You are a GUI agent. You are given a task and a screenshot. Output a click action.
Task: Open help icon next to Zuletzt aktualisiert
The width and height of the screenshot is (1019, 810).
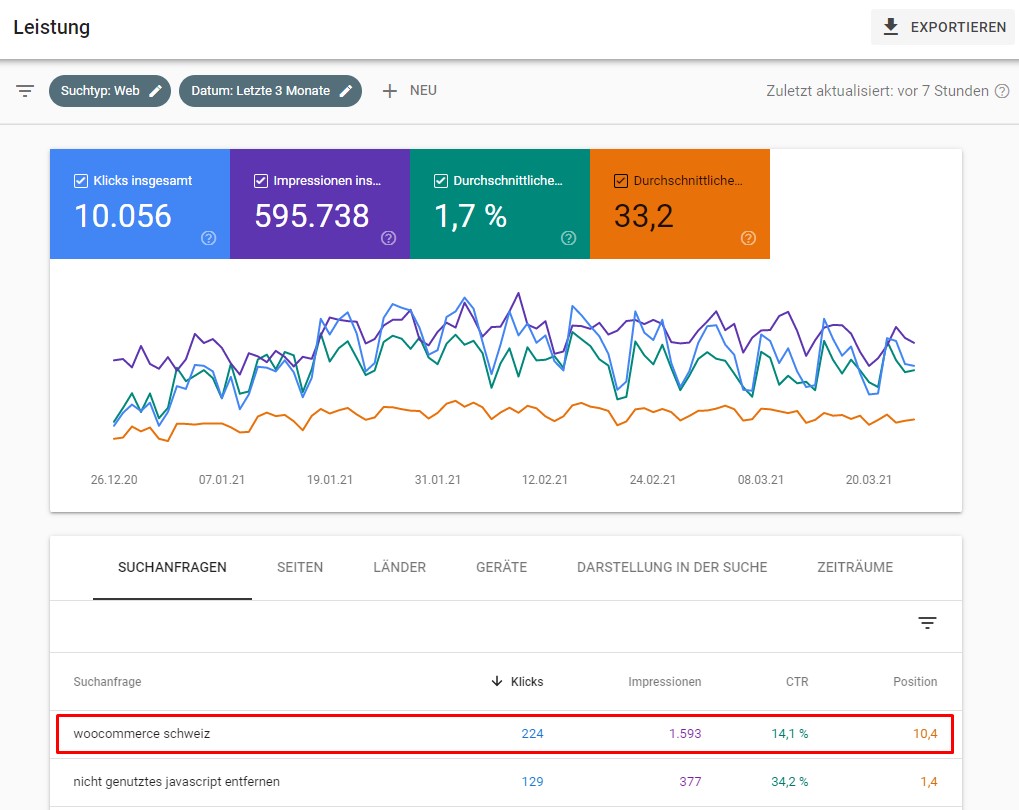pos(1002,91)
